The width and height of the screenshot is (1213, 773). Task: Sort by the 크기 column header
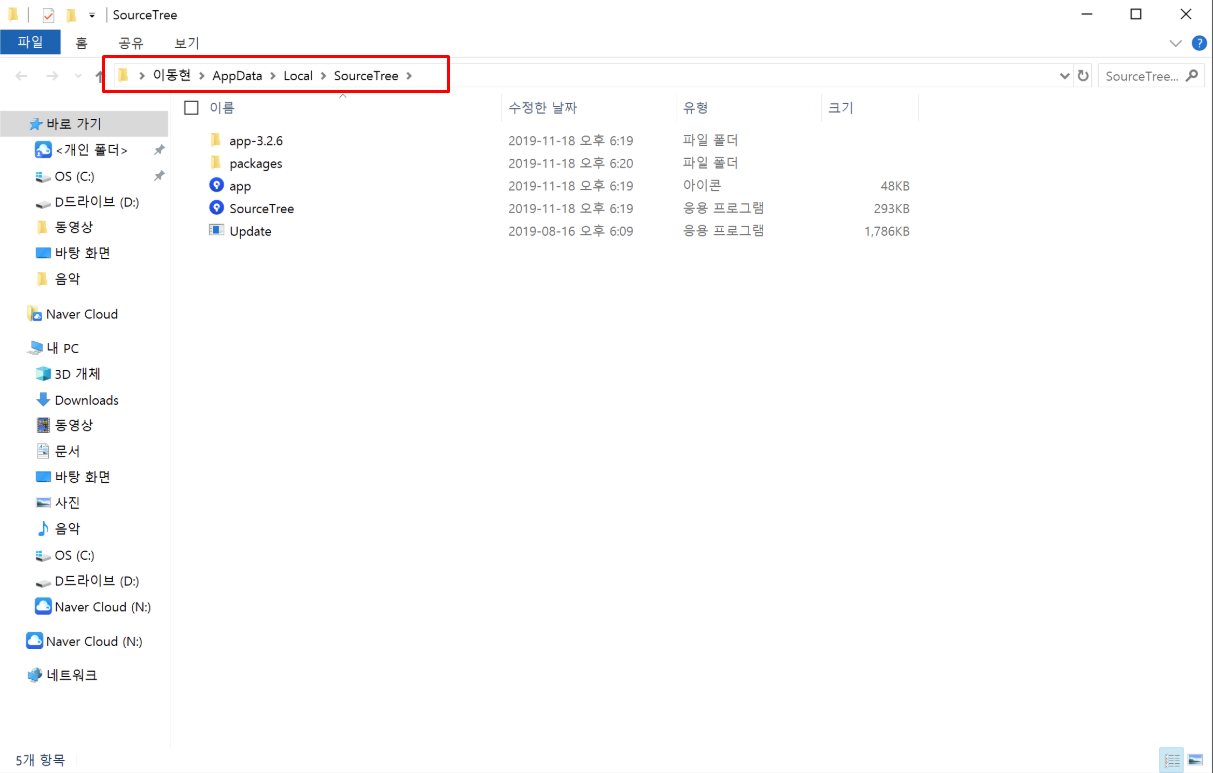coord(840,108)
